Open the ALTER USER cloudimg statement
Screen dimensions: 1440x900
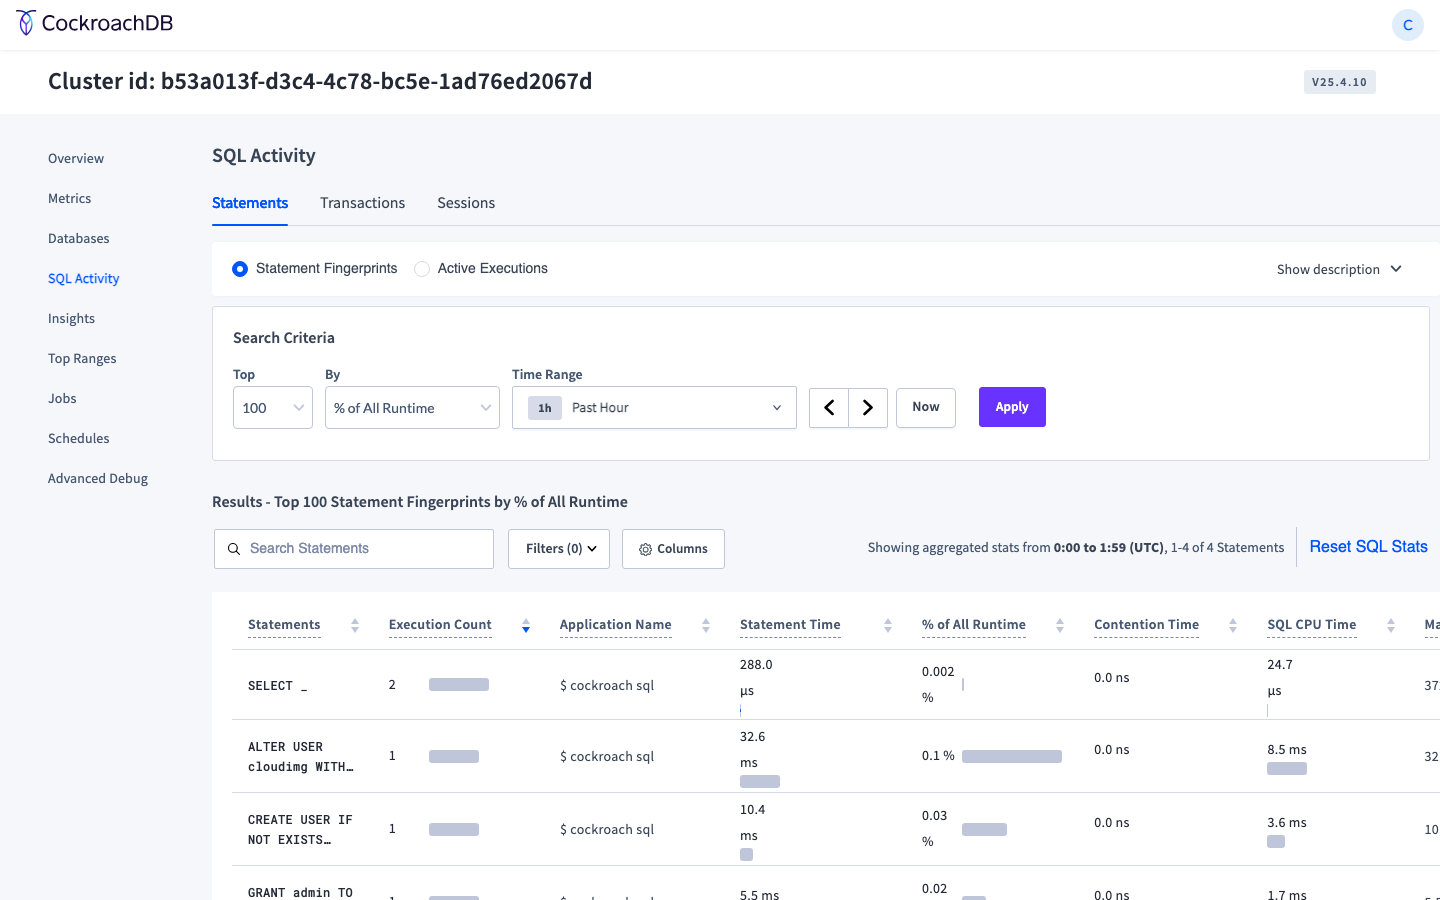(300, 757)
